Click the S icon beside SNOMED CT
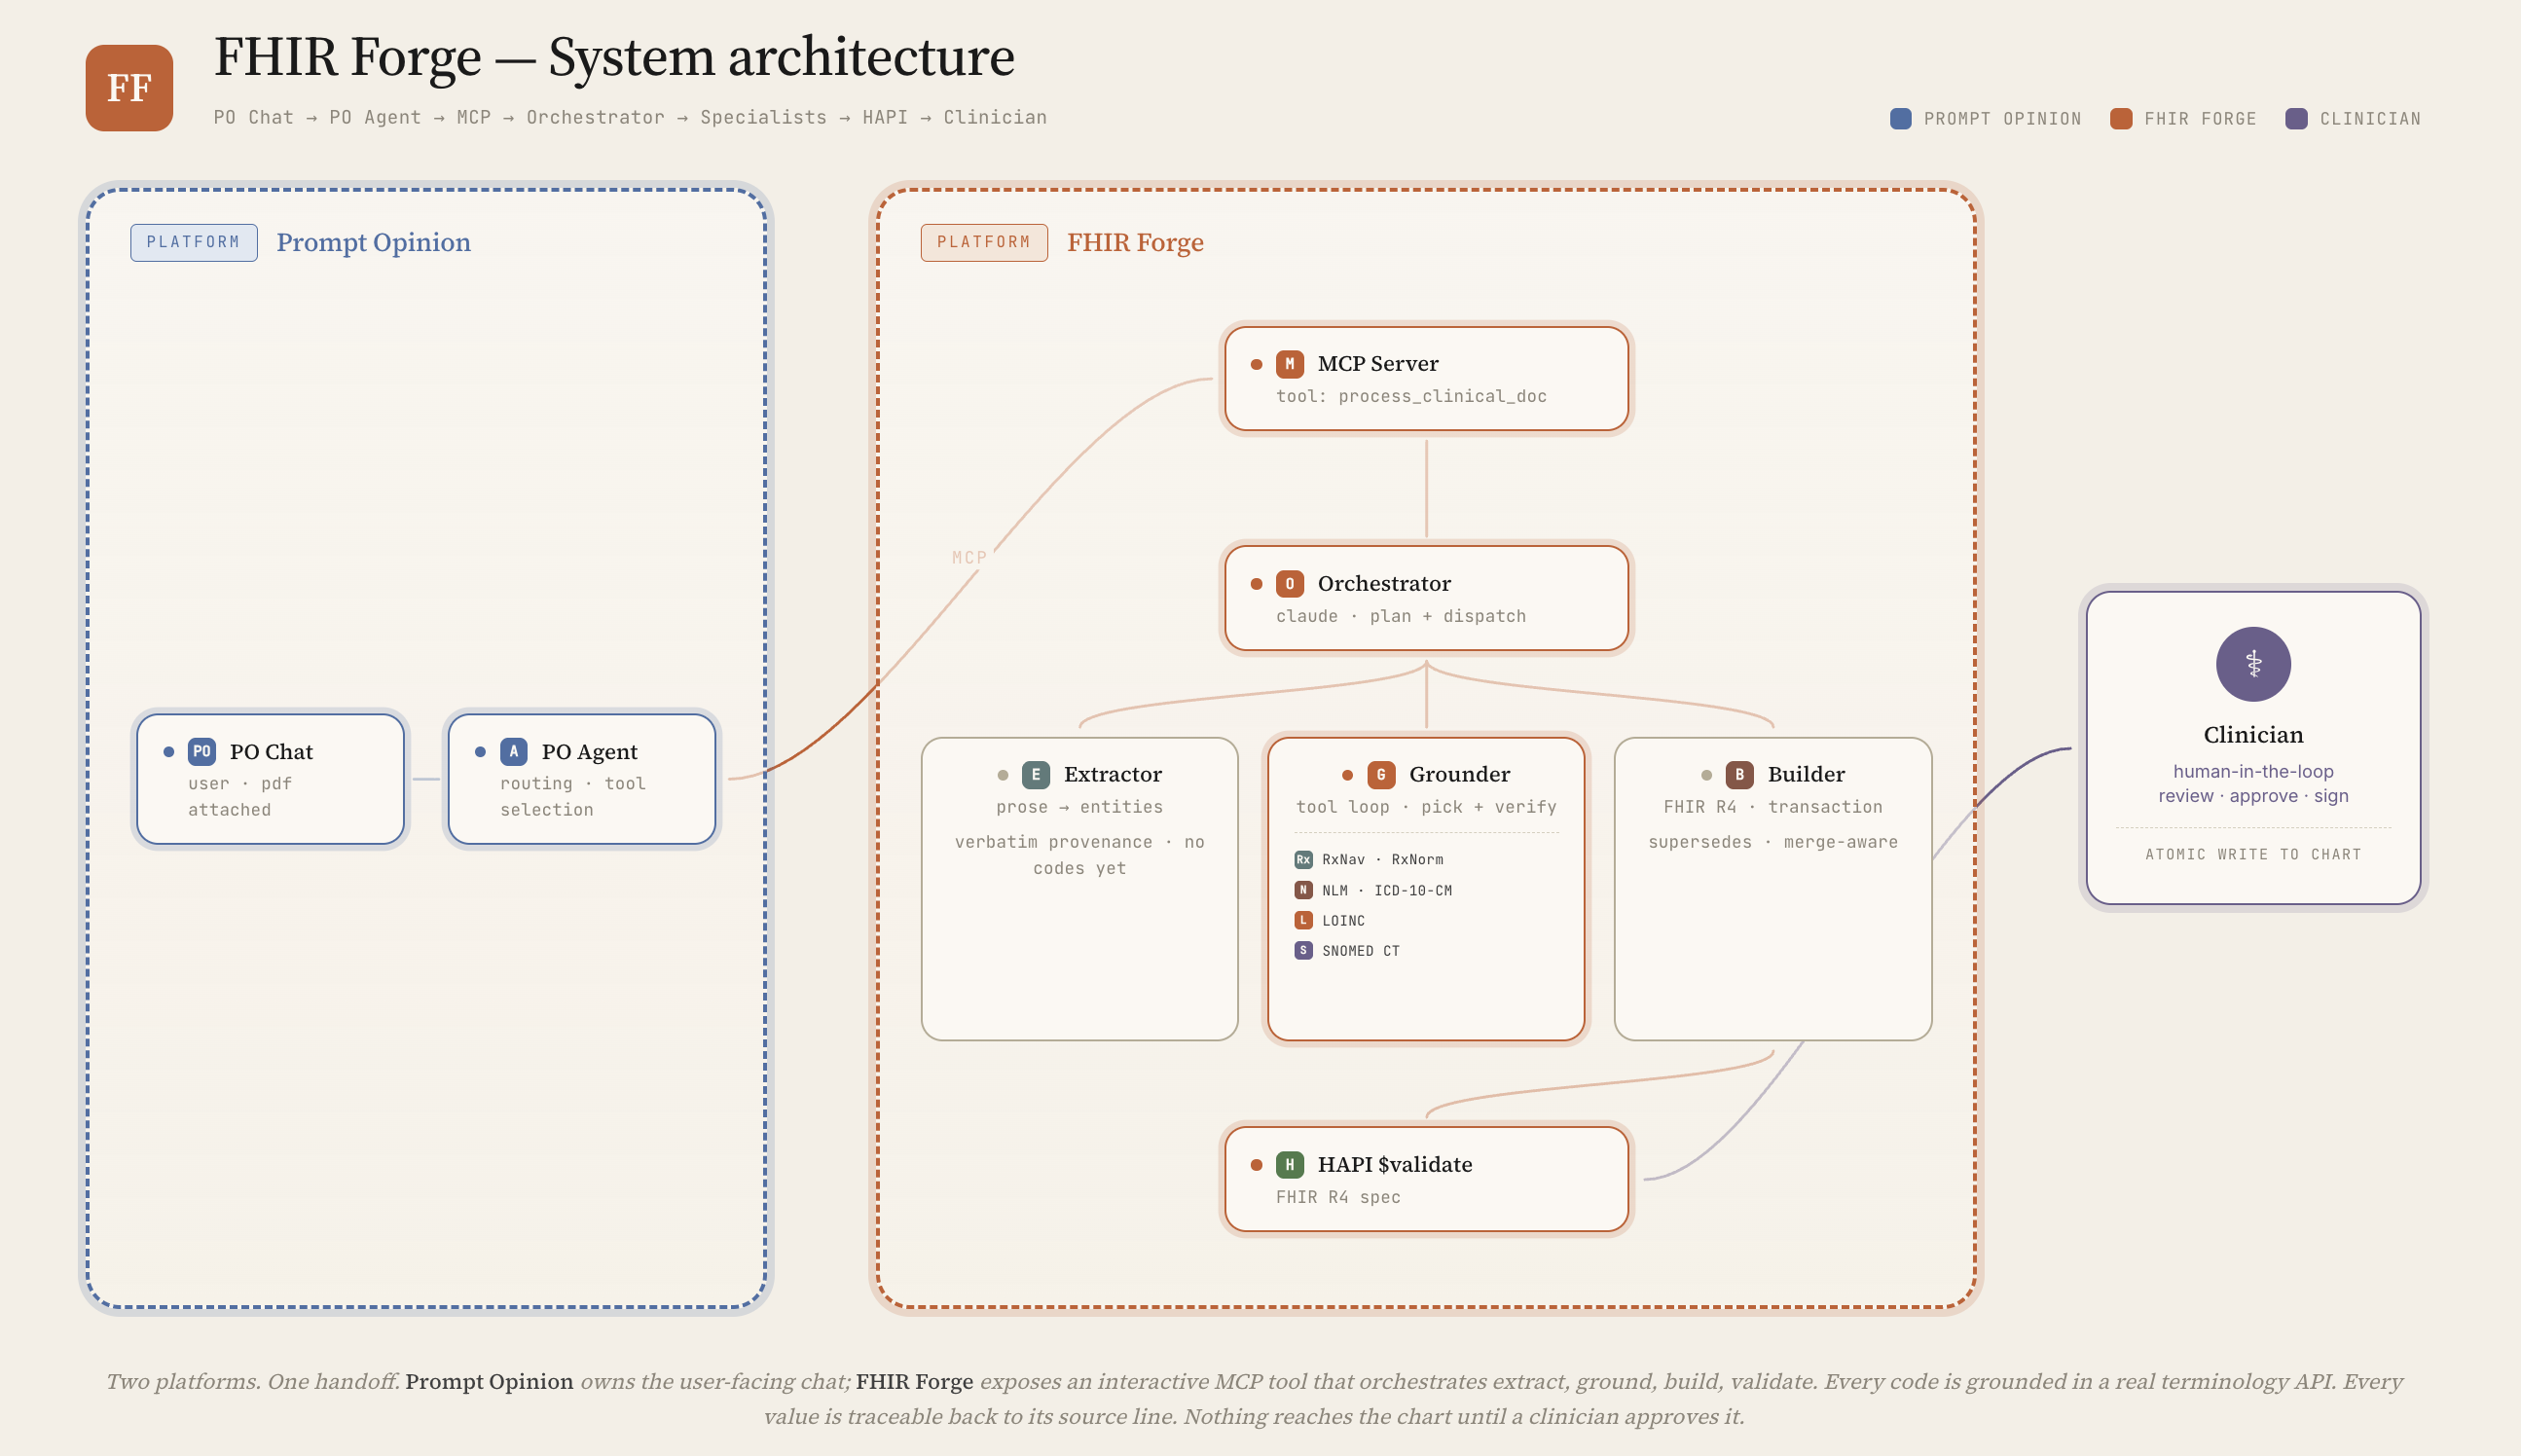The image size is (2521, 1456). pyautogui.click(x=1303, y=950)
